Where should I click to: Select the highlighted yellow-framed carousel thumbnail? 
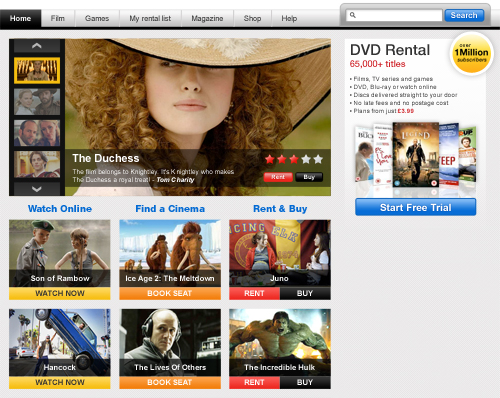pos(37,70)
